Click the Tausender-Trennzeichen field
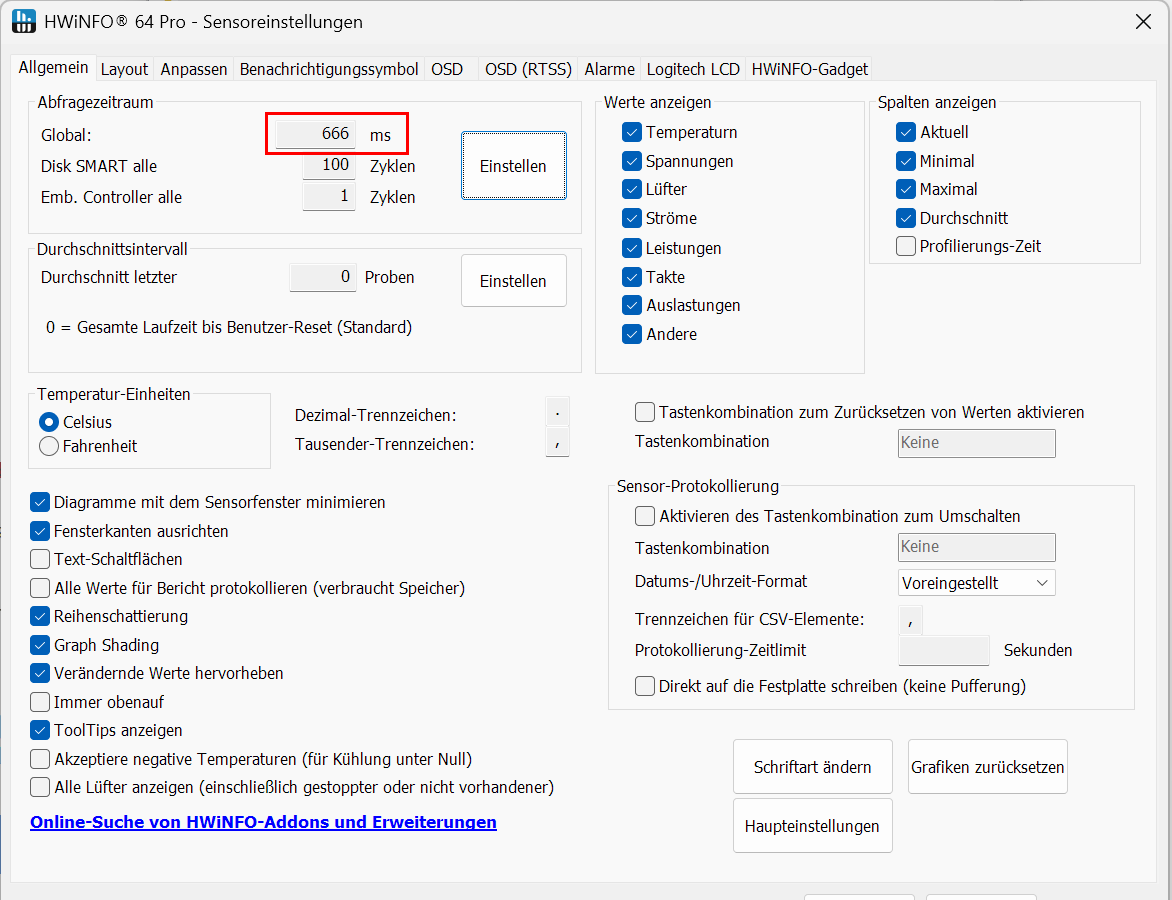1172x900 pixels. [558, 443]
